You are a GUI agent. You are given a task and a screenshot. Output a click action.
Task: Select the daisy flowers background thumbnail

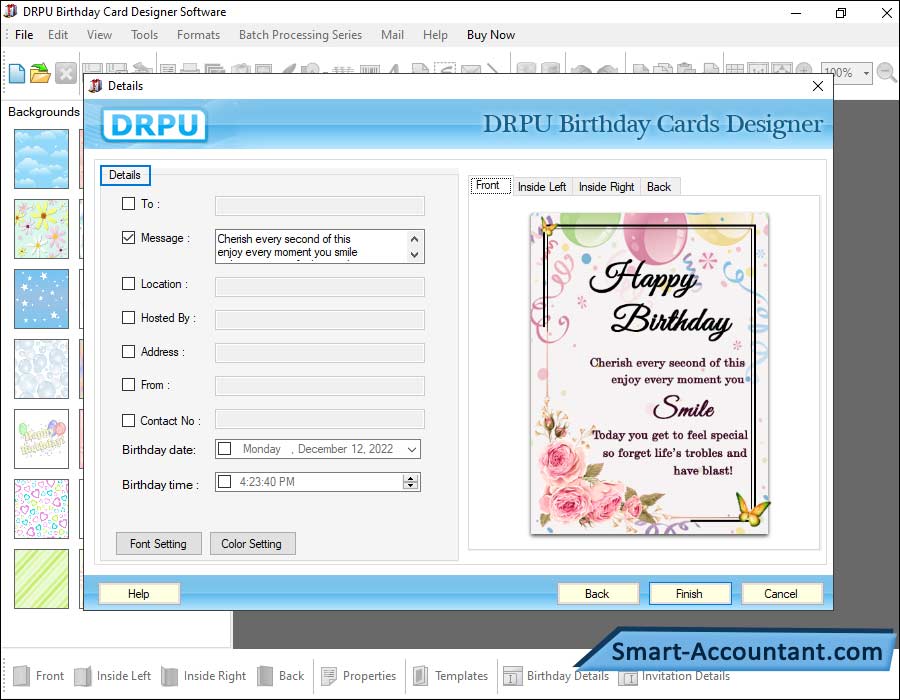[41, 229]
